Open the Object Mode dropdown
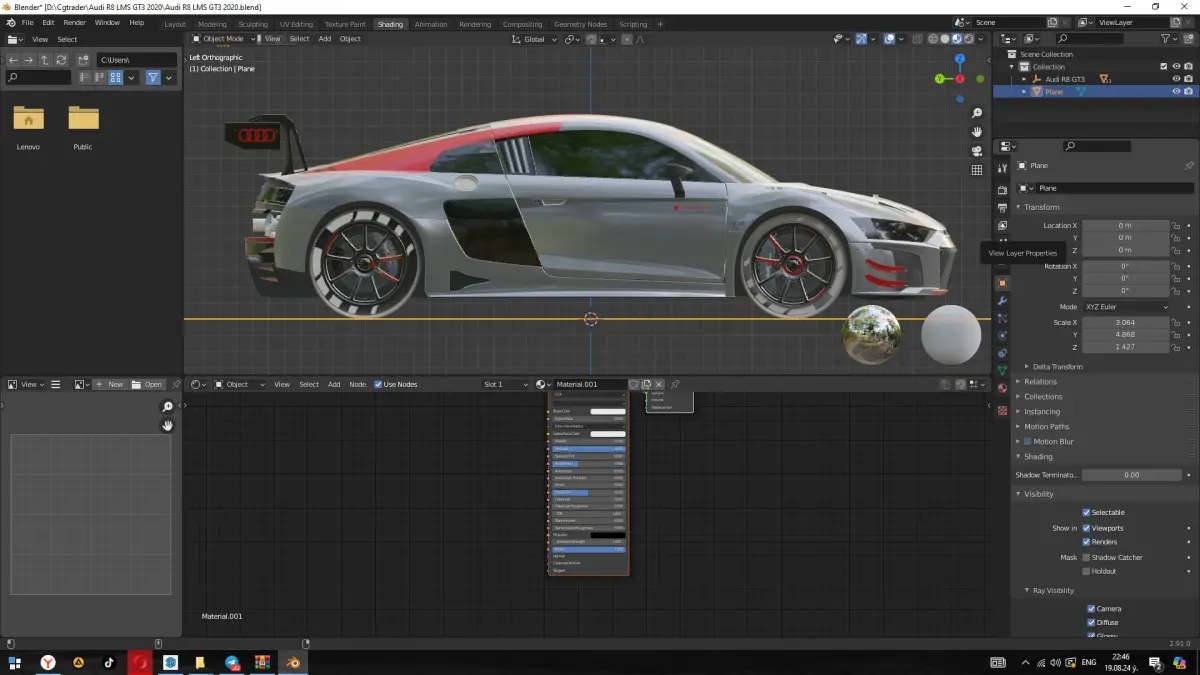Image resolution: width=1200 pixels, height=675 pixels. point(222,39)
